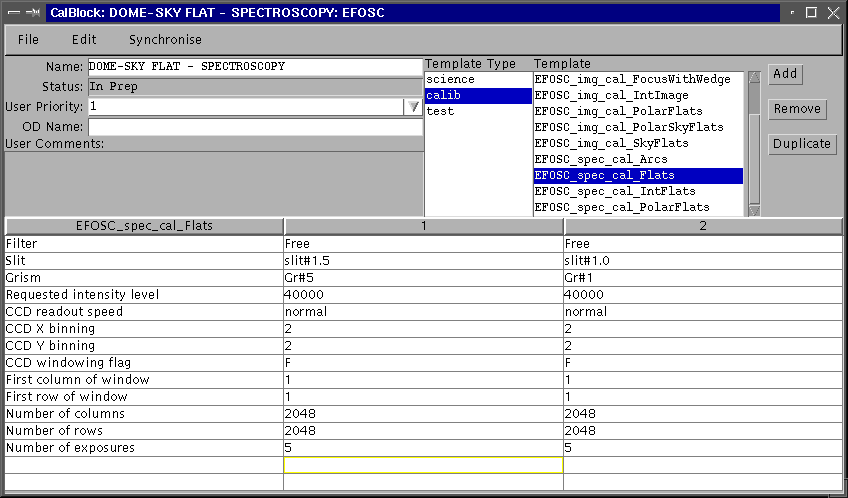Open the Edit menu
This screenshot has width=848, height=498.
click(84, 39)
